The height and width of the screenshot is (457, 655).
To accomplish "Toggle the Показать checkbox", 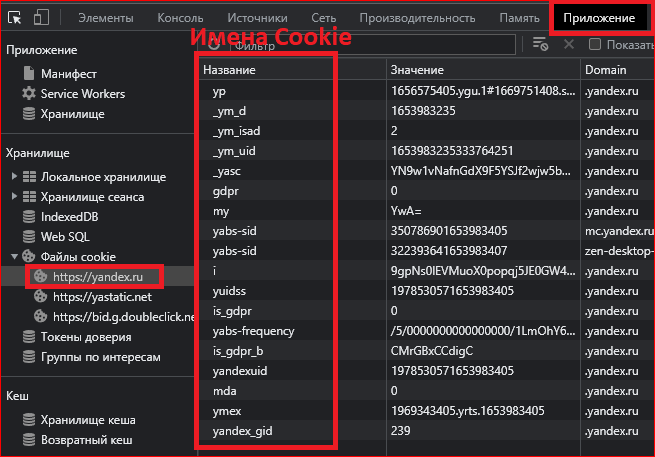I will tap(595, 44).
